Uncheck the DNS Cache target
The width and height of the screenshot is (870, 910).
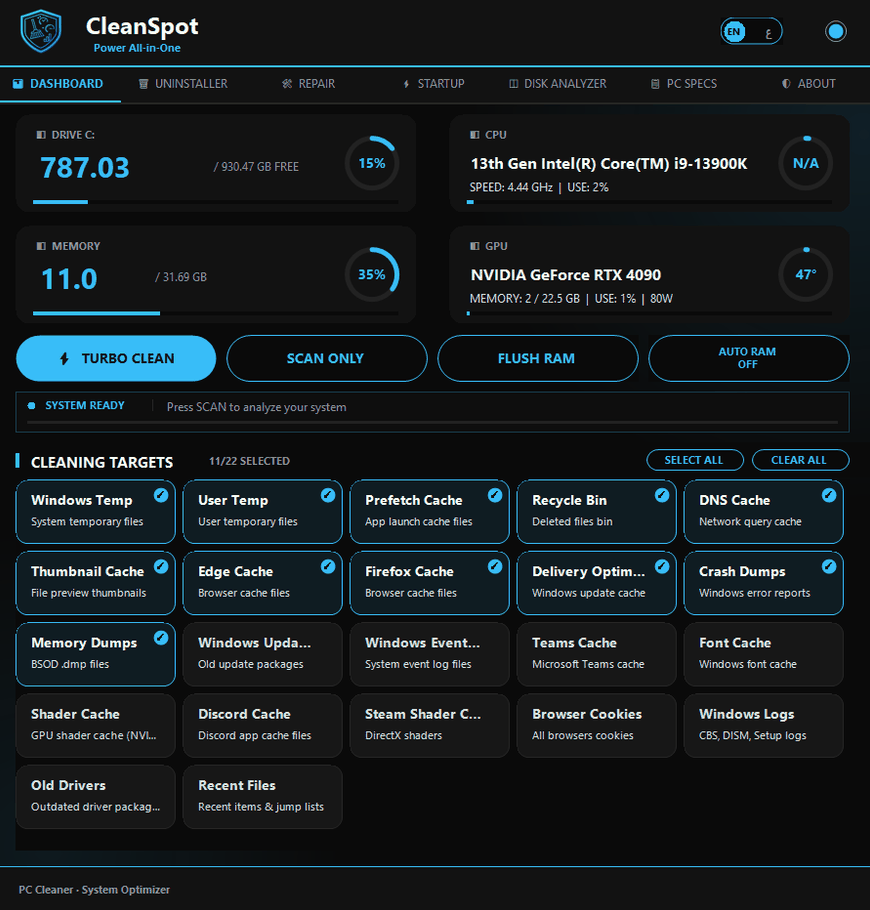click(764, 511)
